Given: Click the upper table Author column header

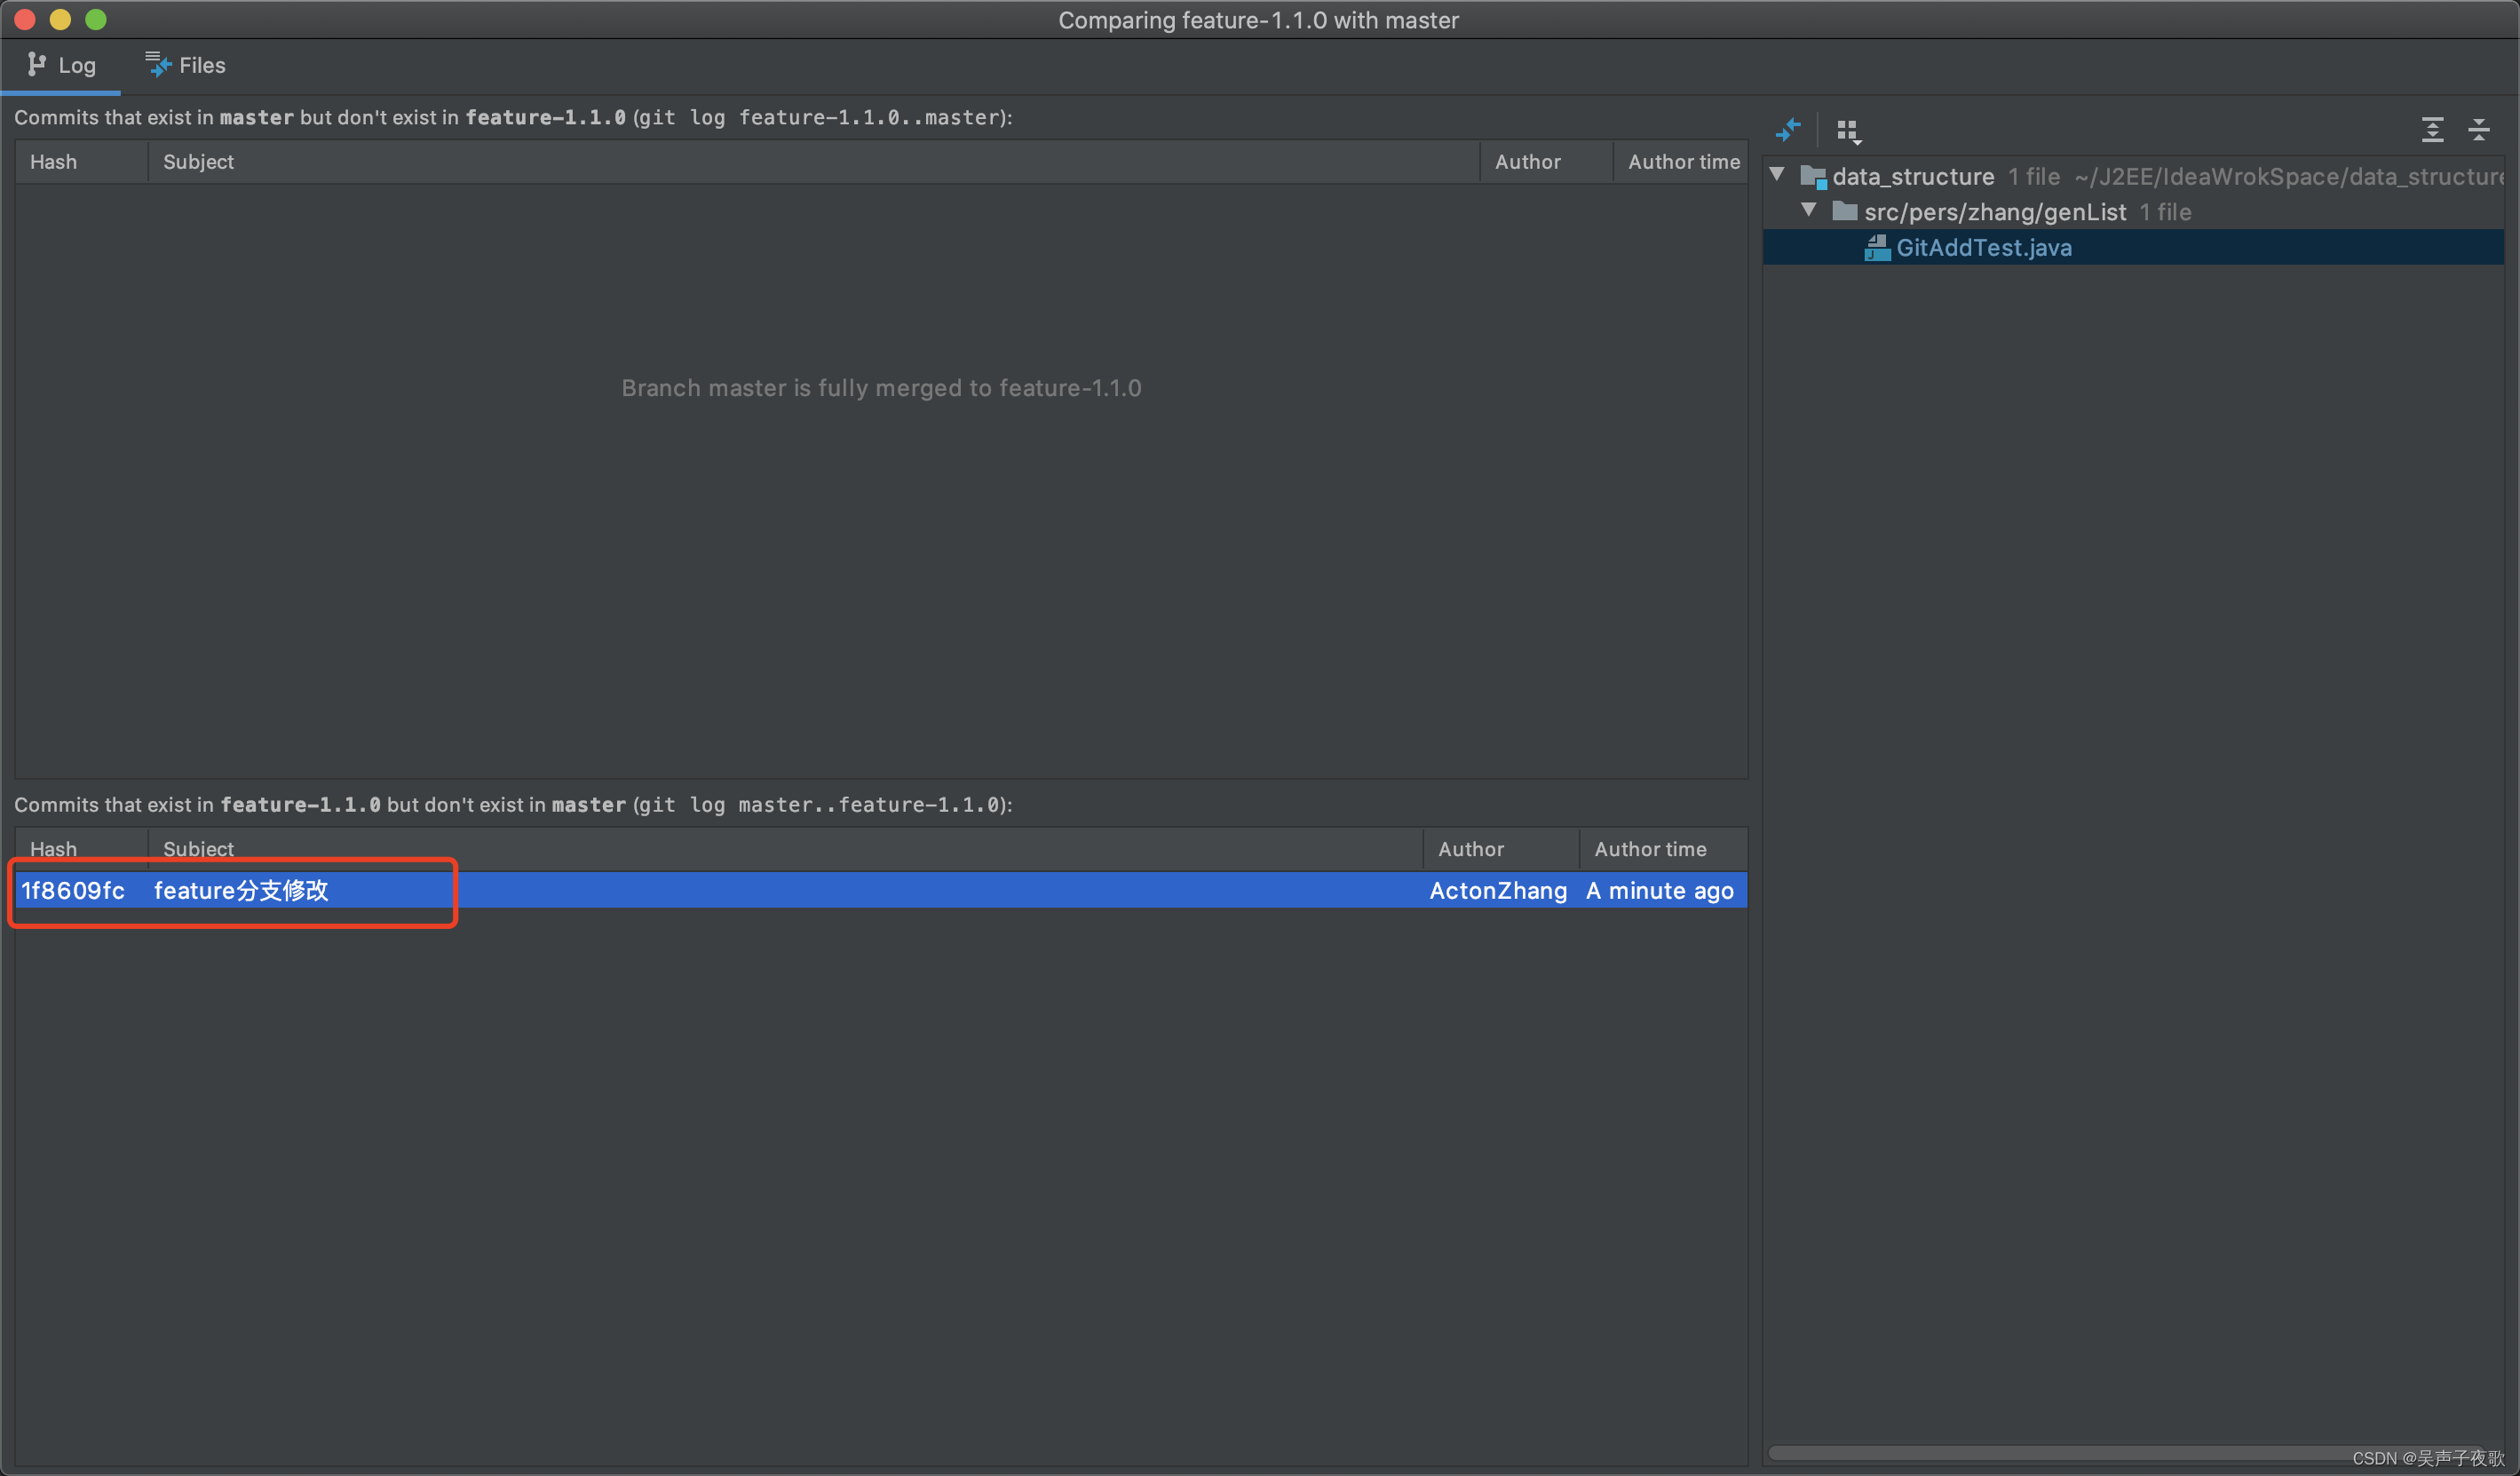Looking at the screenshot, I should click(1546, 162).
